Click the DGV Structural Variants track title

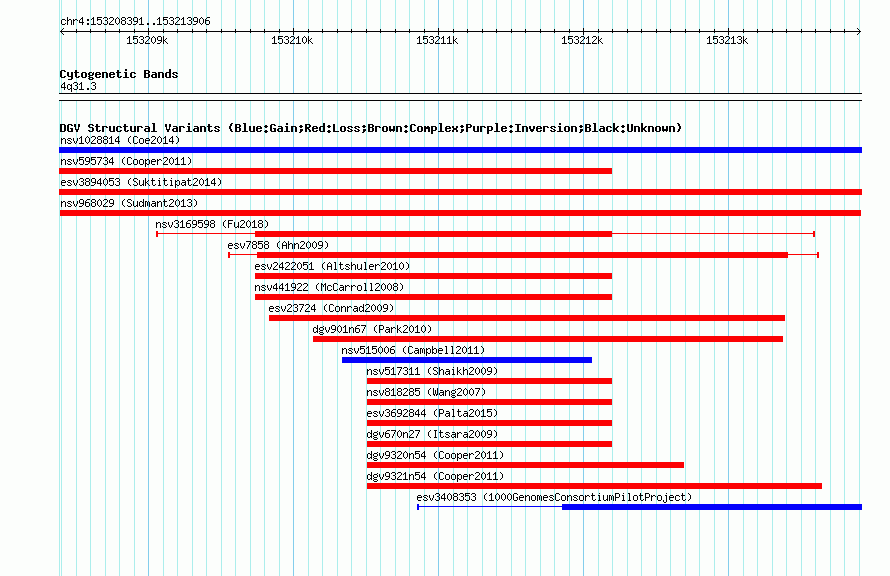click(370, 128)
